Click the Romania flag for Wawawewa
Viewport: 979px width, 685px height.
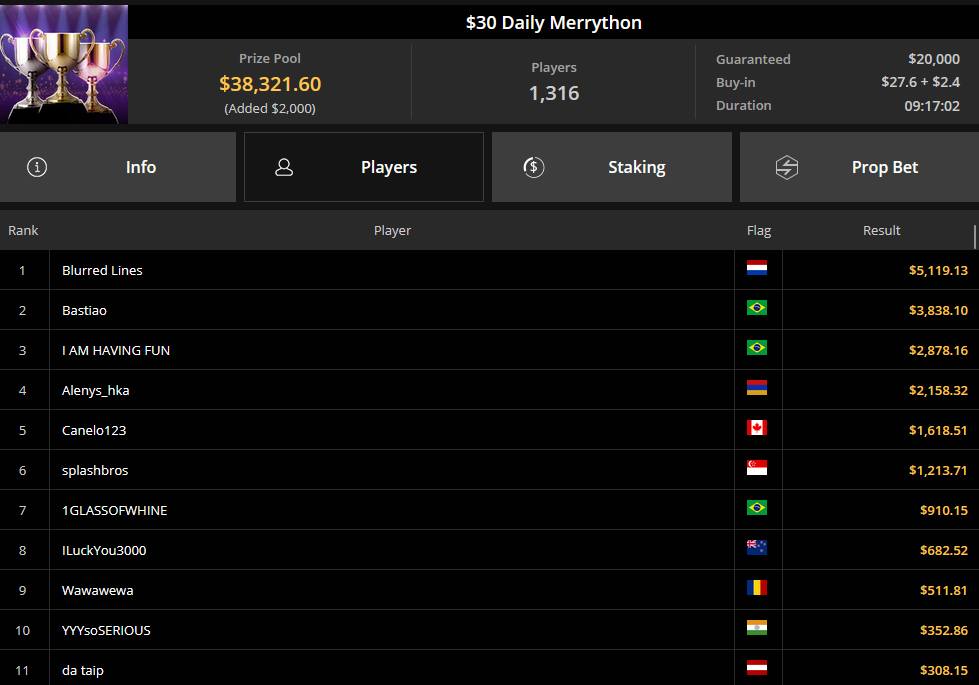(757, 588)
